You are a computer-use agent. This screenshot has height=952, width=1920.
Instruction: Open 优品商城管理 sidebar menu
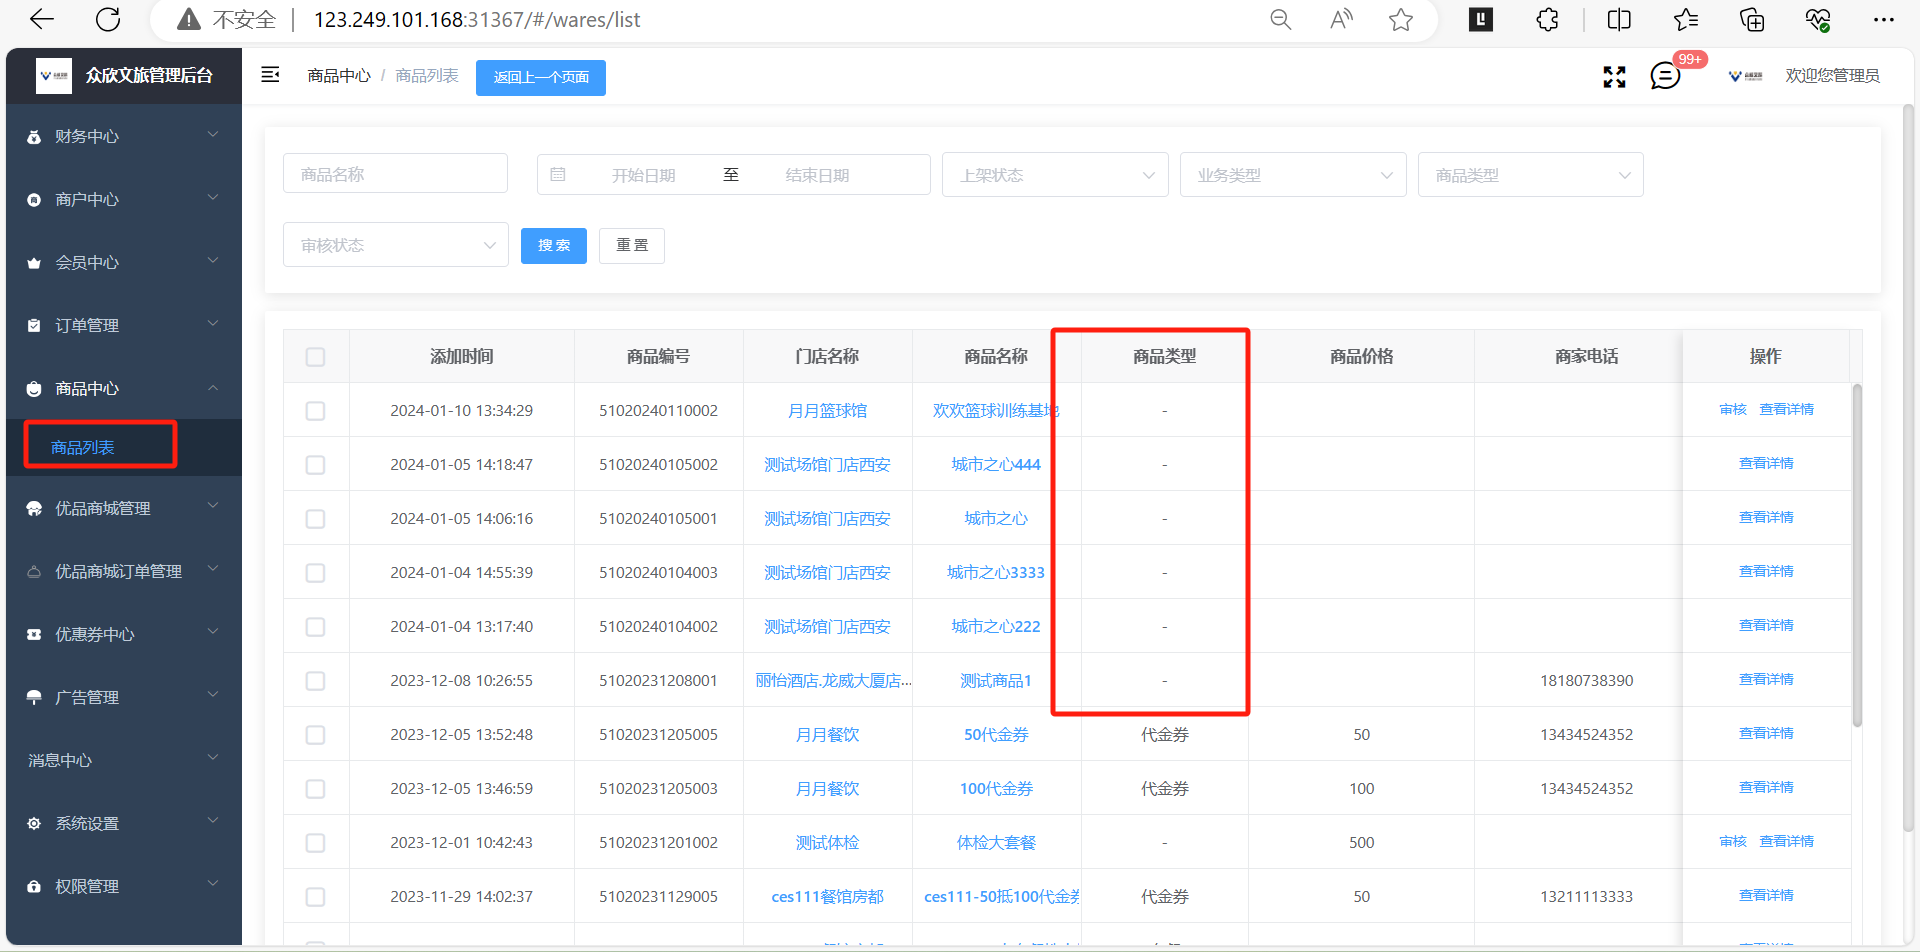[x=124, y=509]
